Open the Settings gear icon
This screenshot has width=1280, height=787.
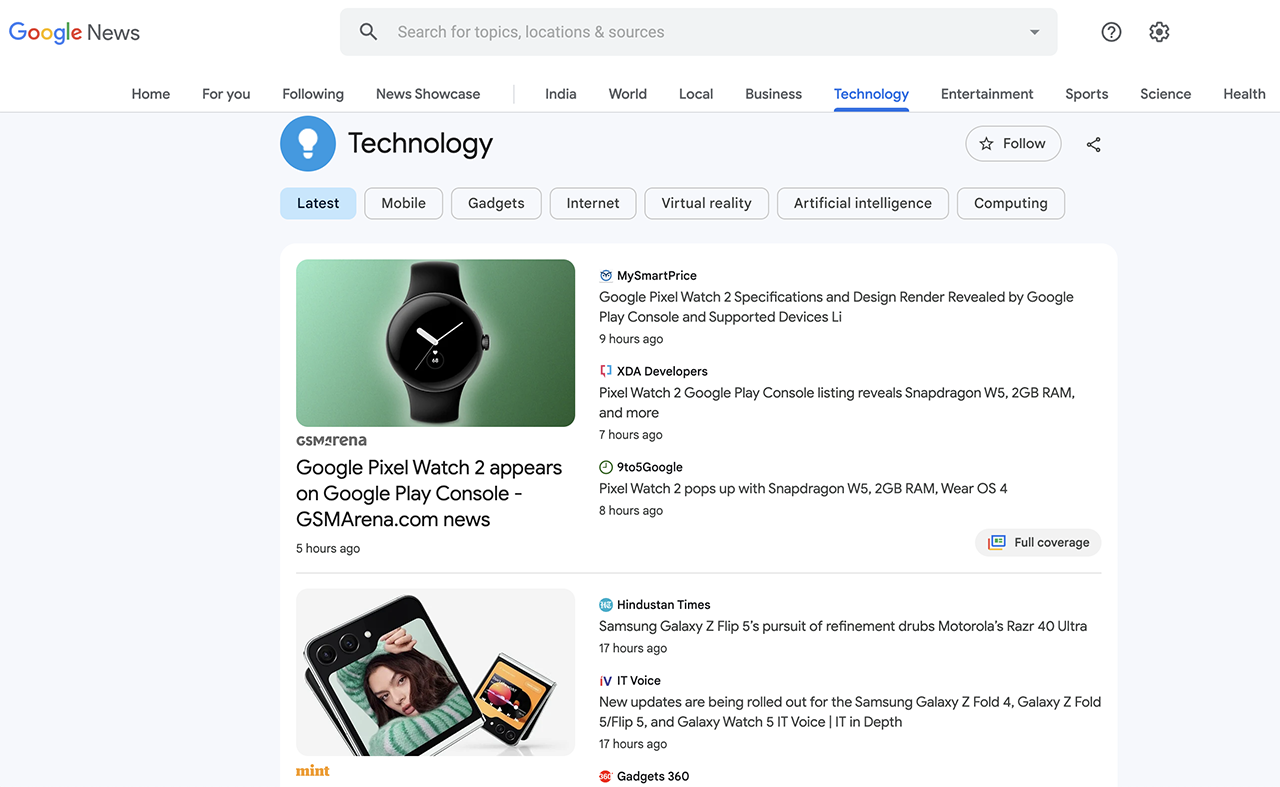pos(1159,32)
